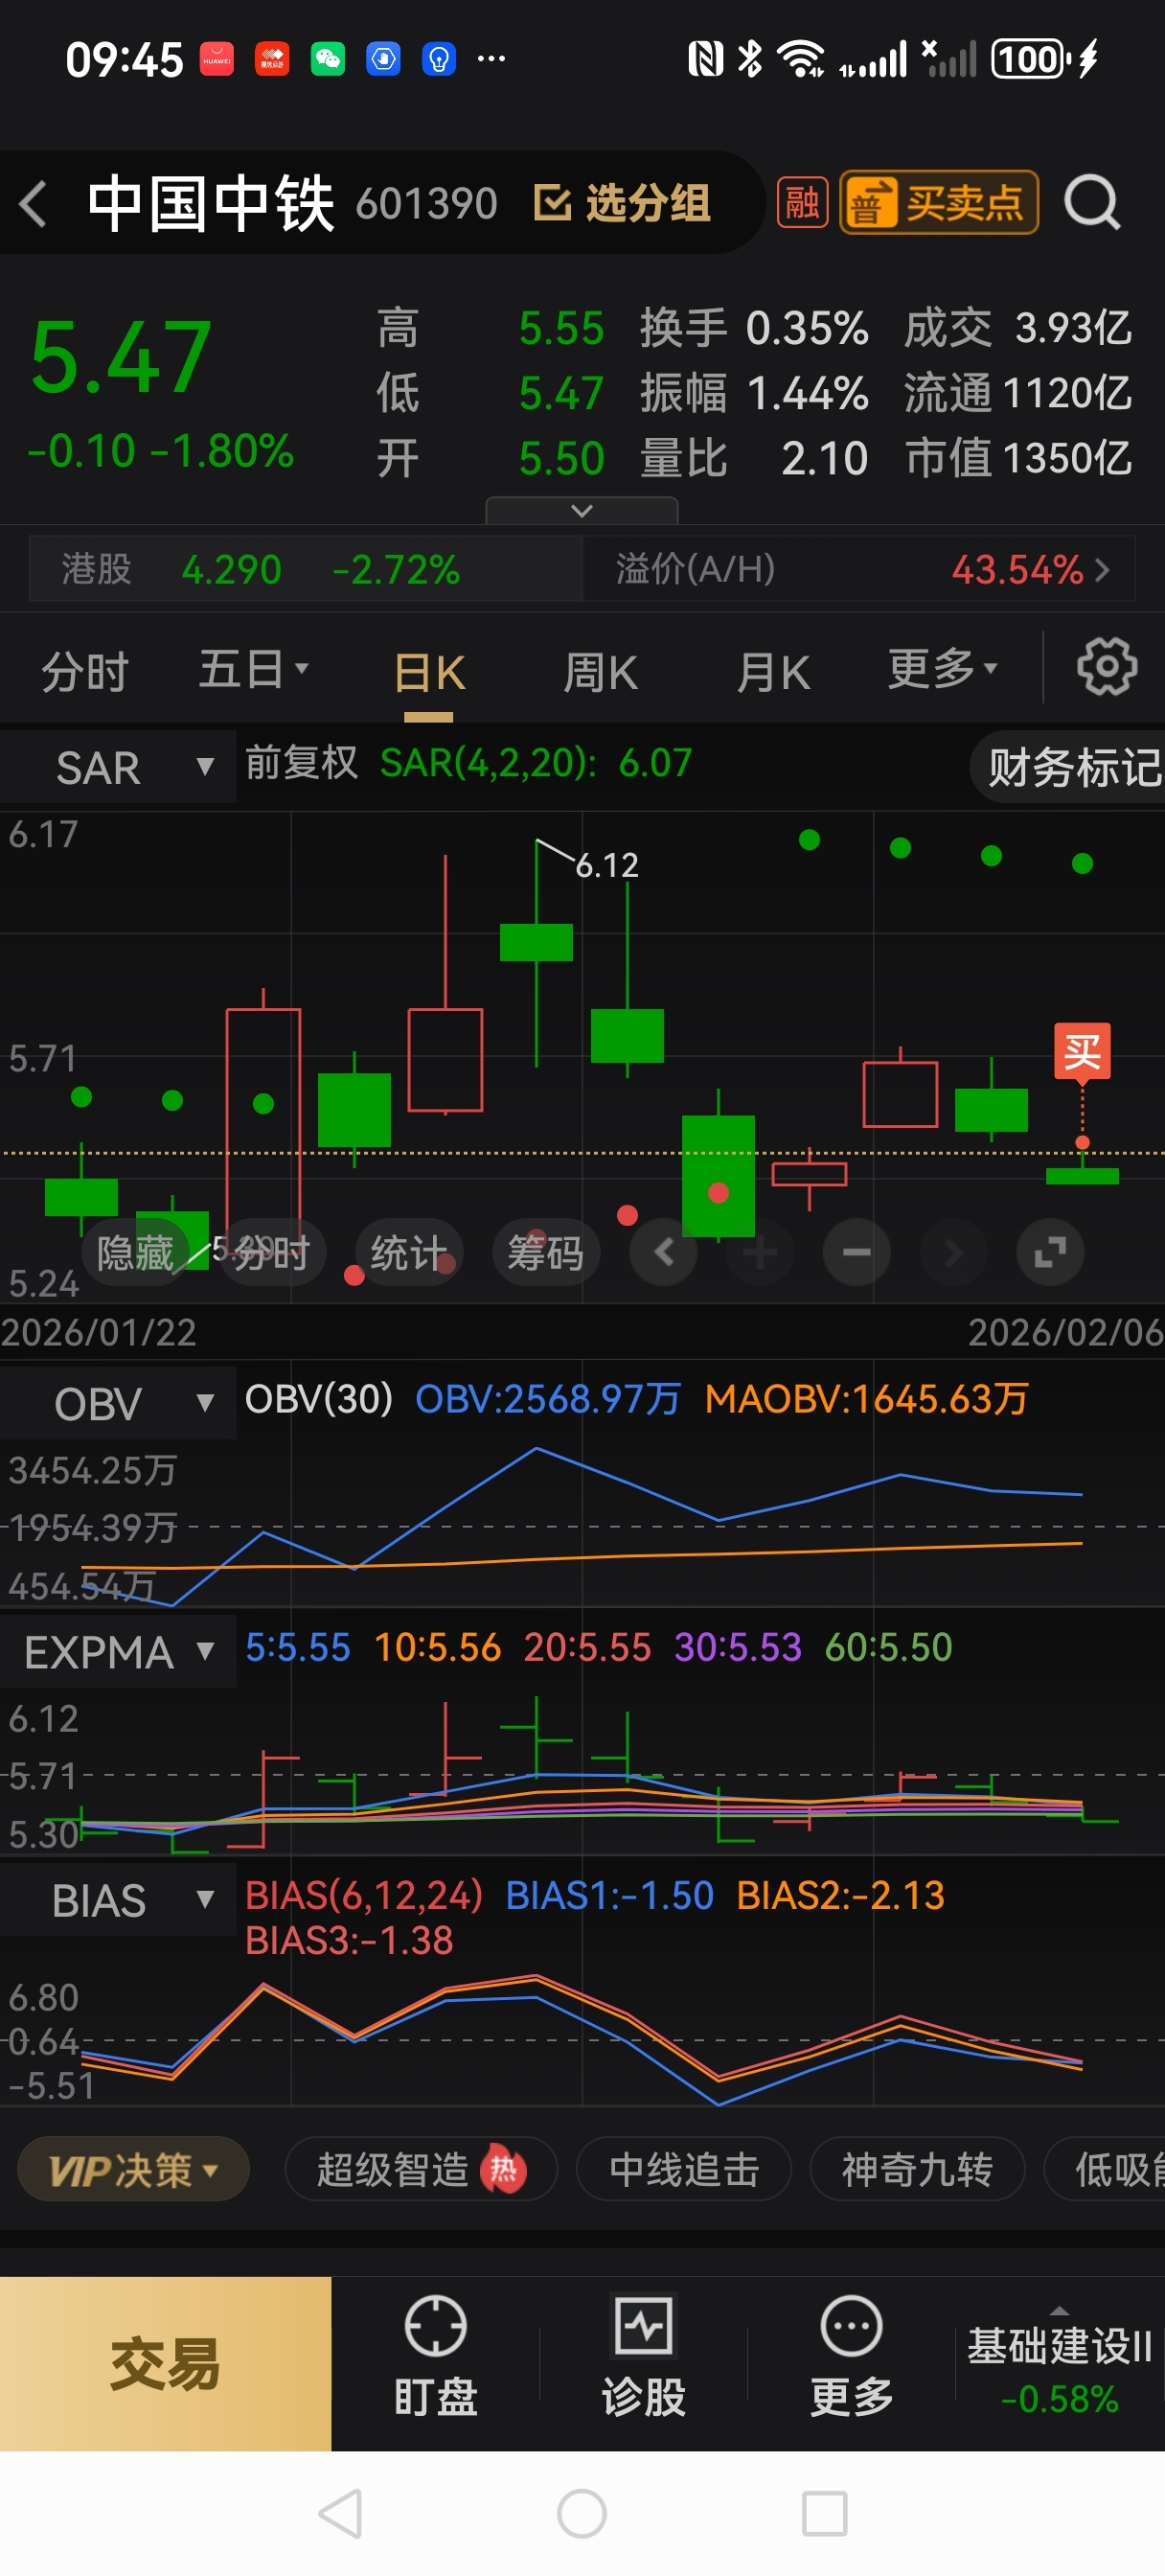
Task: Tap the 融 margin trading badge
Action: 802,203
